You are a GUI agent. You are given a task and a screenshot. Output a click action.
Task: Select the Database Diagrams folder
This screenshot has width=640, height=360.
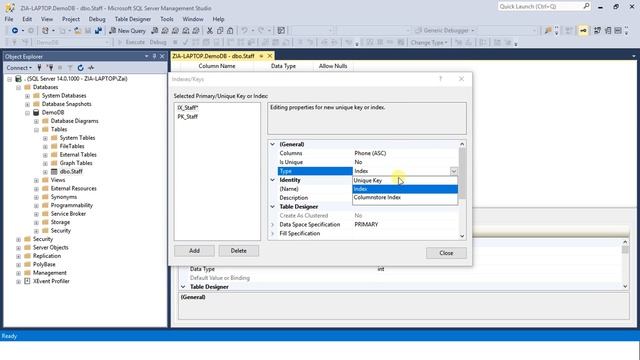74,121
